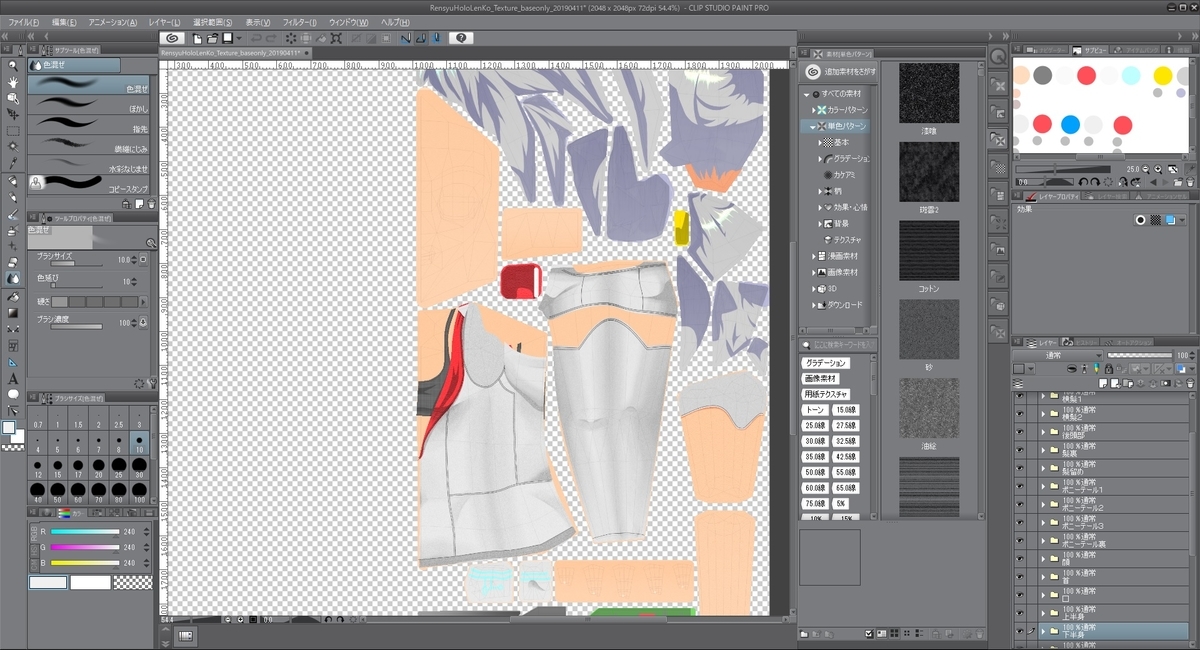
Task: Select the RensyuHoloLenKo_Texture document tab
Action: coord(237,51)
